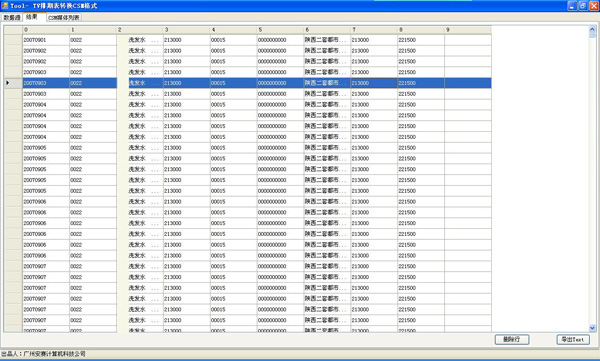Select column header 5

[280, 30]
